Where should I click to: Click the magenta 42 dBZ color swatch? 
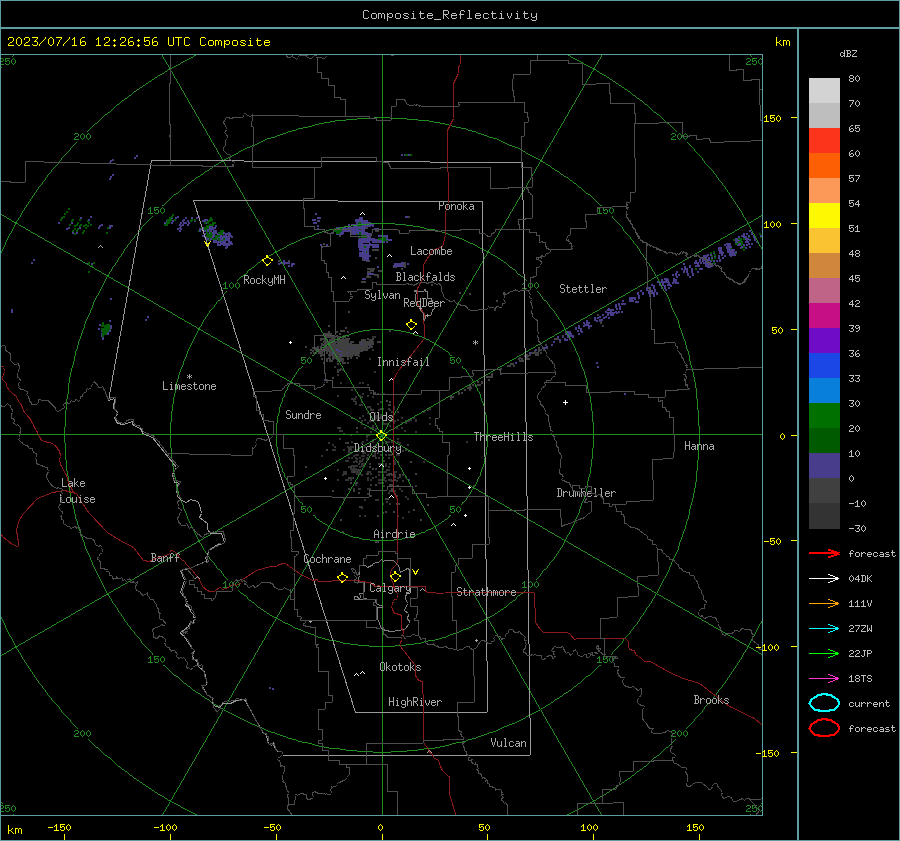pyautogui.click(x=824, y=315)
